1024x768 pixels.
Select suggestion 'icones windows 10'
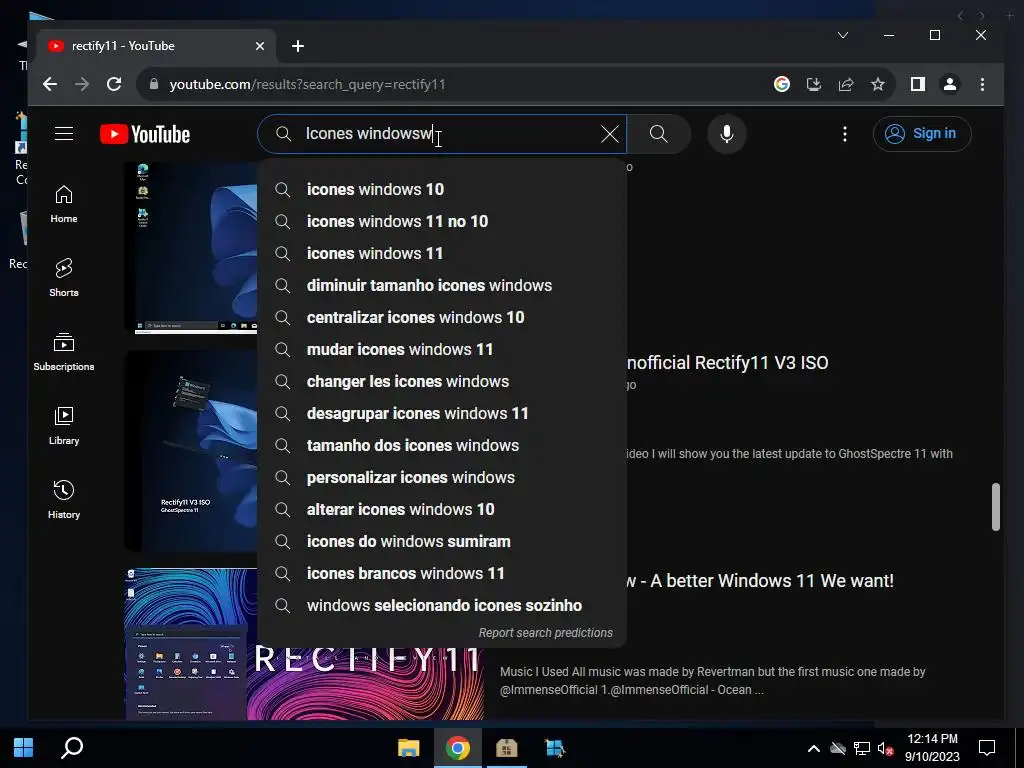point(441,189)
